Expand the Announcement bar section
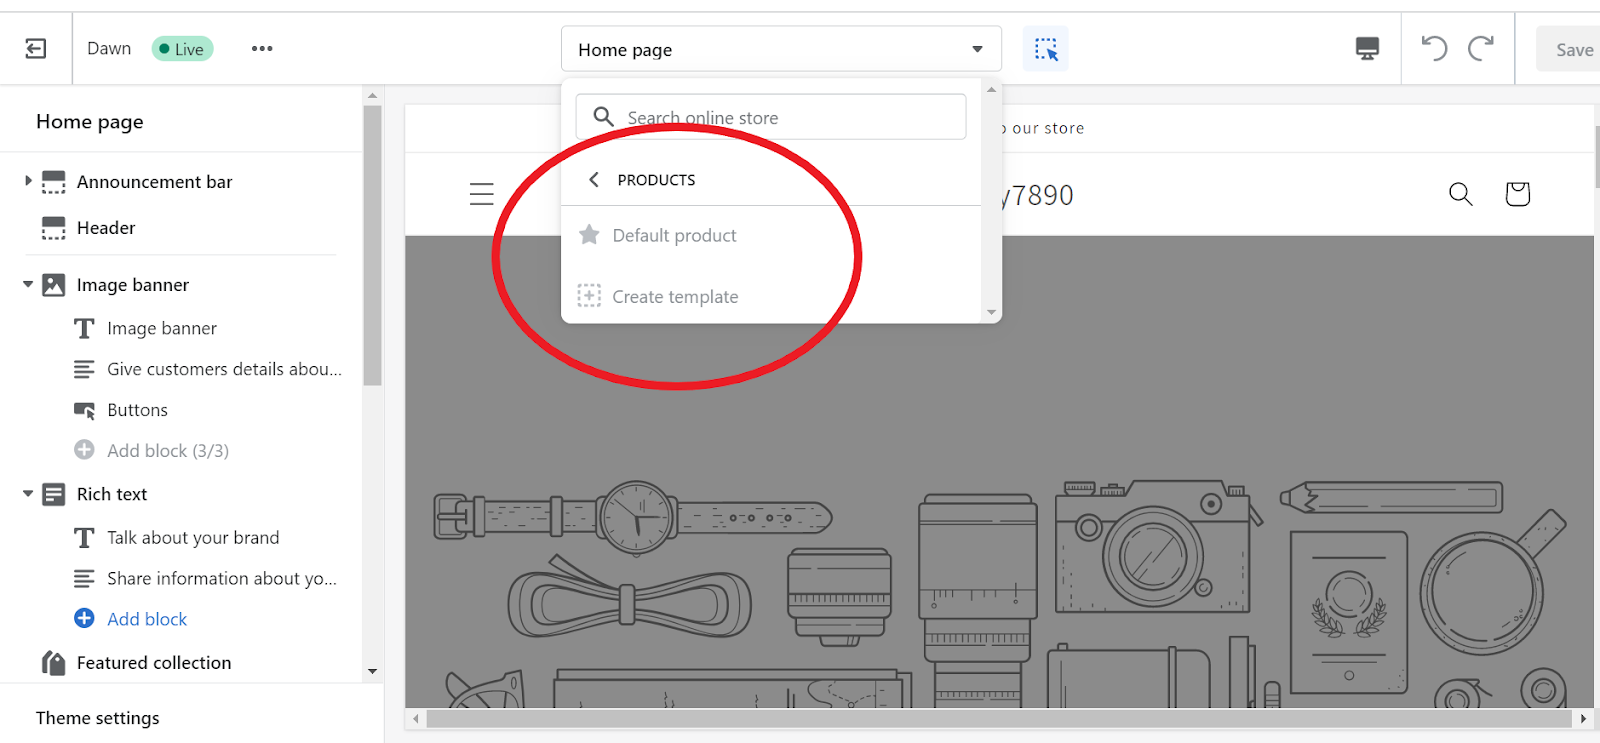 (28, 181)
